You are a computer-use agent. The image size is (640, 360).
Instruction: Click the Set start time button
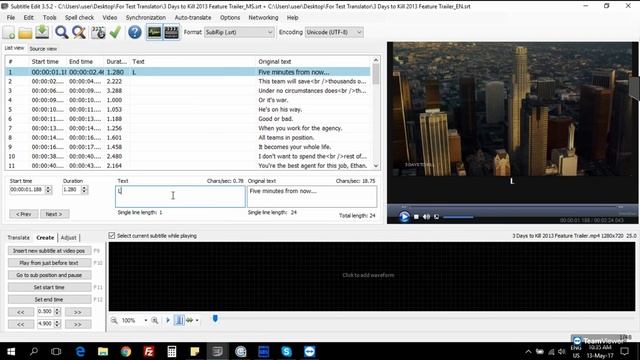click(49, 287)
